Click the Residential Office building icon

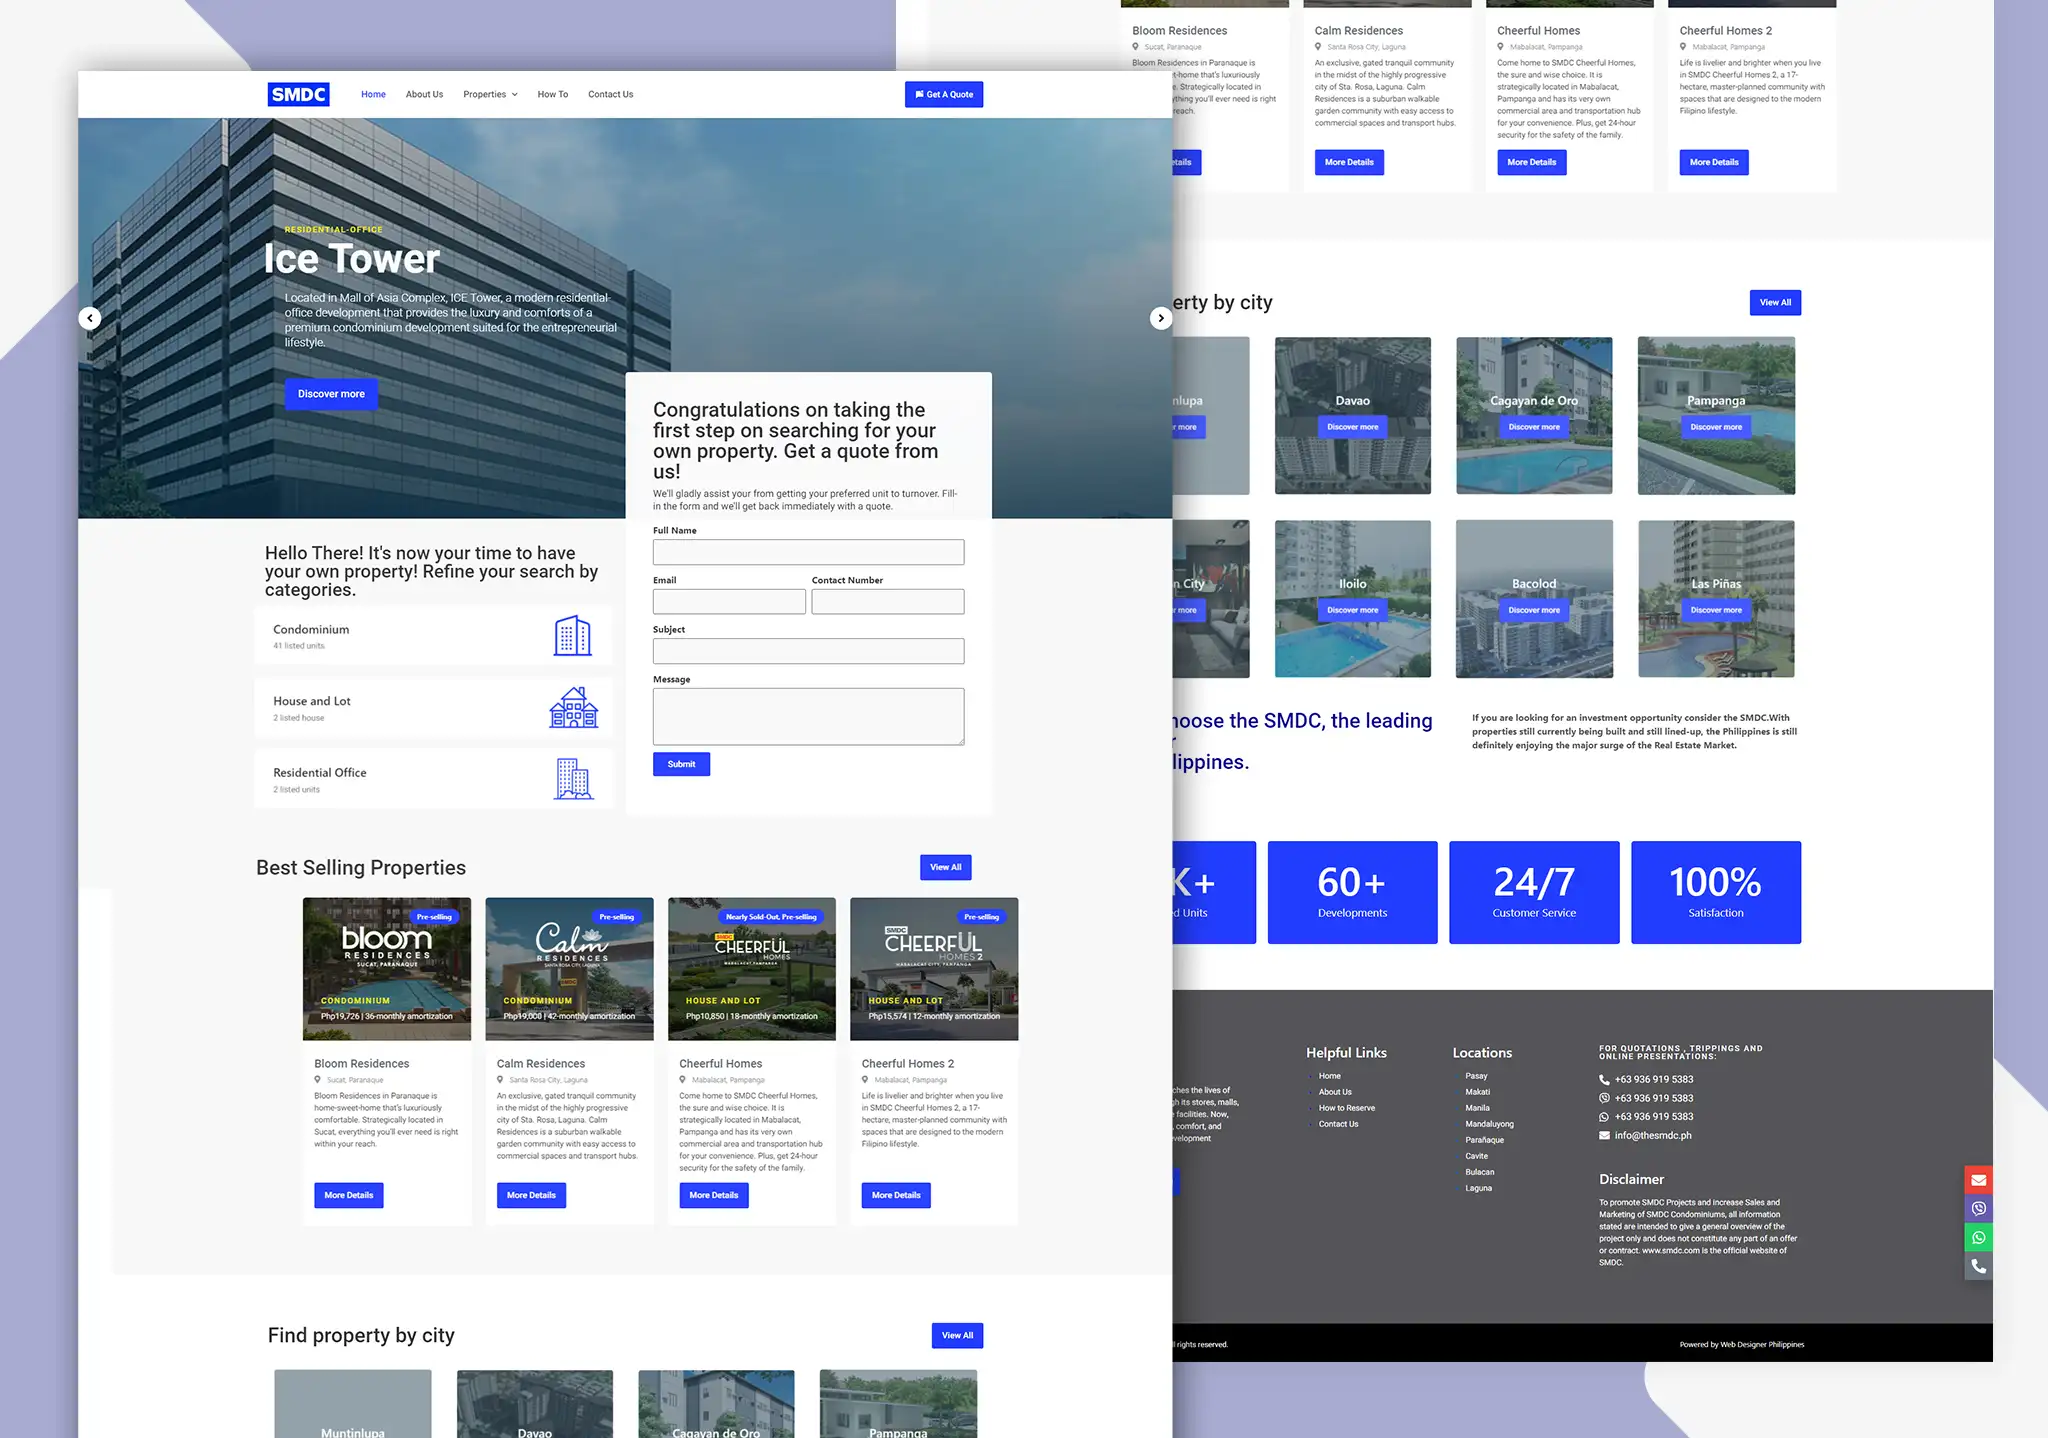tap(573, 779)
